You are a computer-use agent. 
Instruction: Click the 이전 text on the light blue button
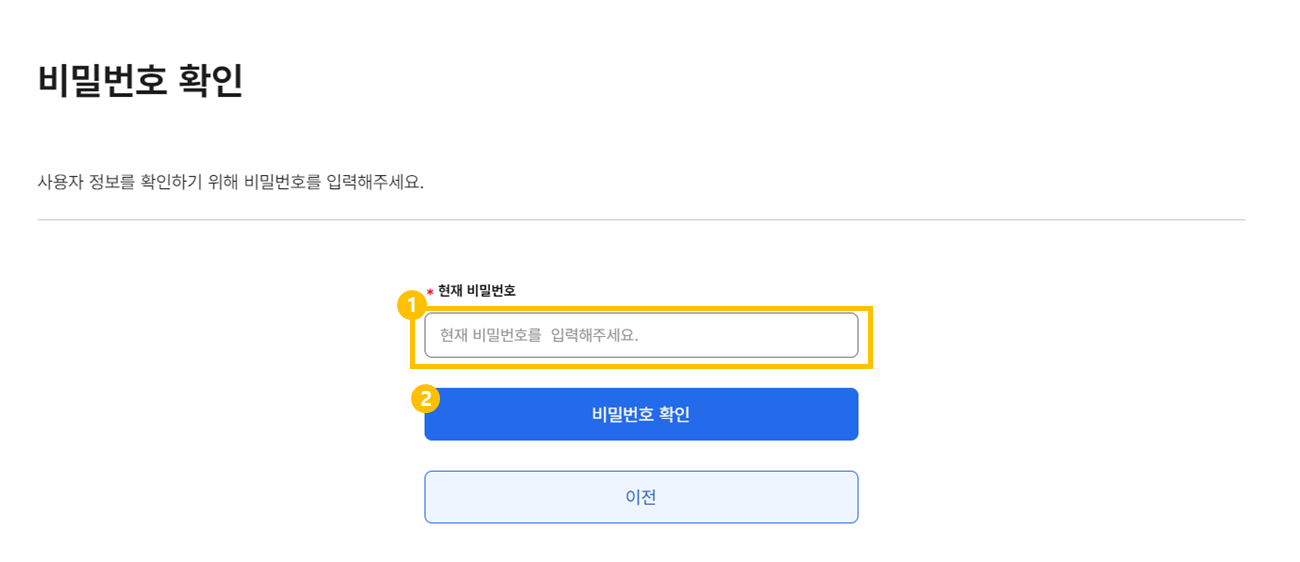click(641, 497)
